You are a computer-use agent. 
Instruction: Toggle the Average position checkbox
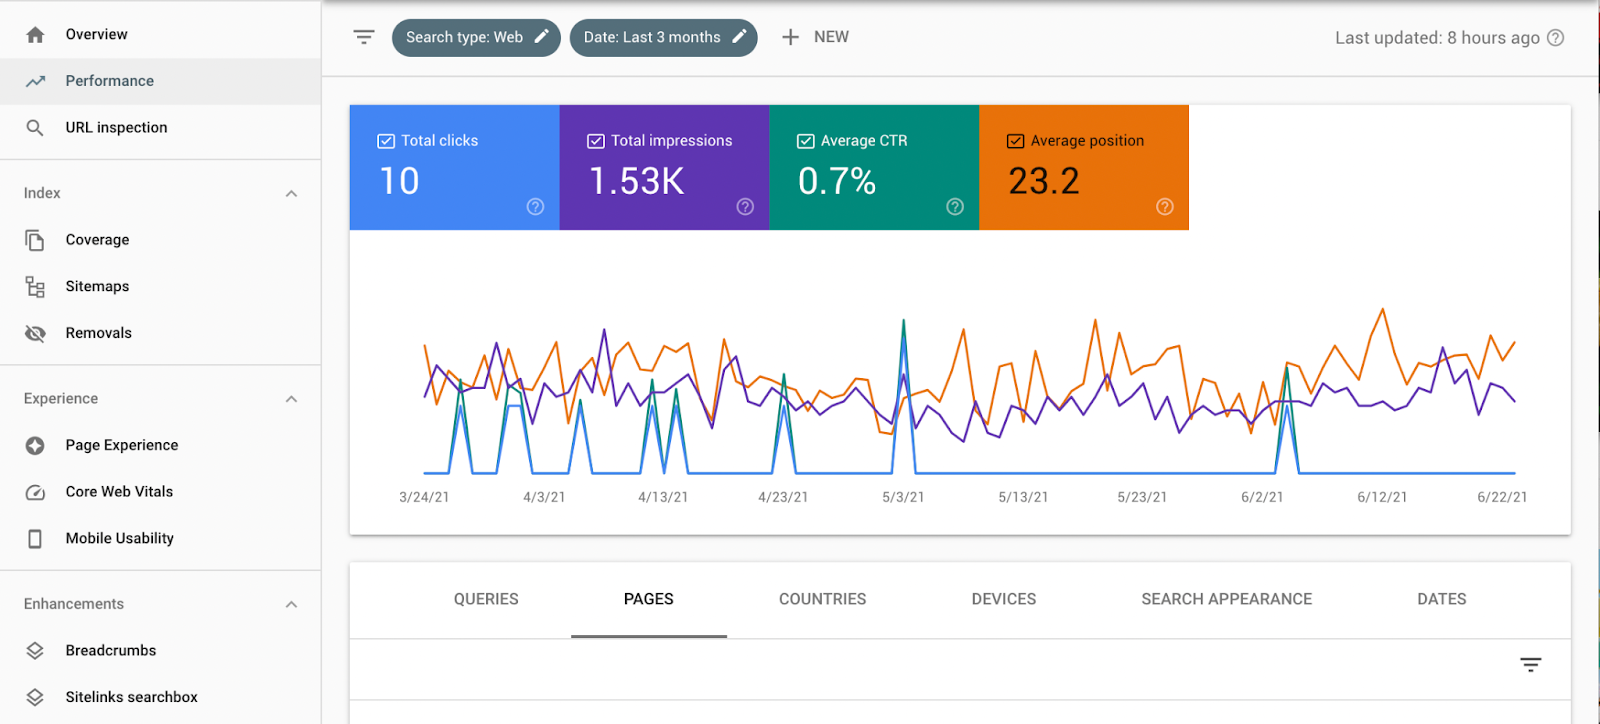[1016, 141]
